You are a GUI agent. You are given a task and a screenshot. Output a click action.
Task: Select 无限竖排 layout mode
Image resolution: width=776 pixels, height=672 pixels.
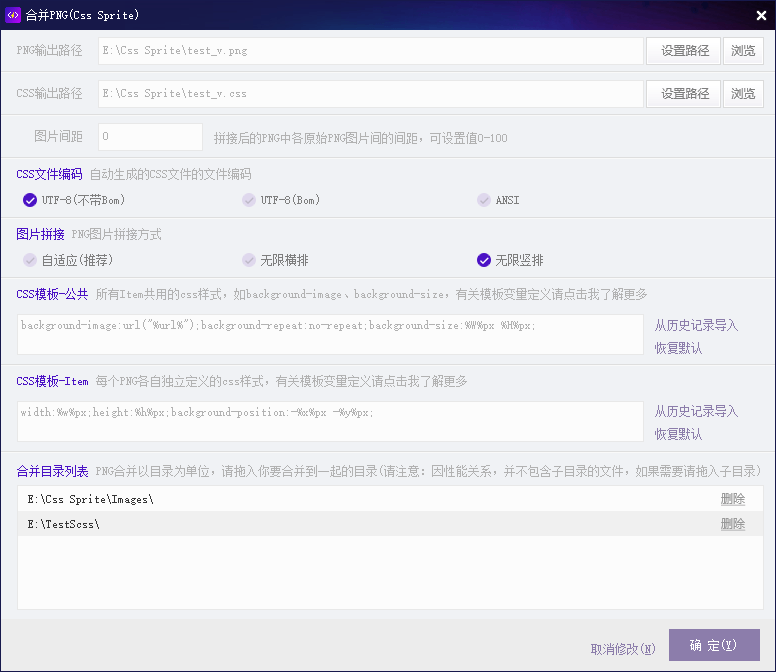pos(484,260)
